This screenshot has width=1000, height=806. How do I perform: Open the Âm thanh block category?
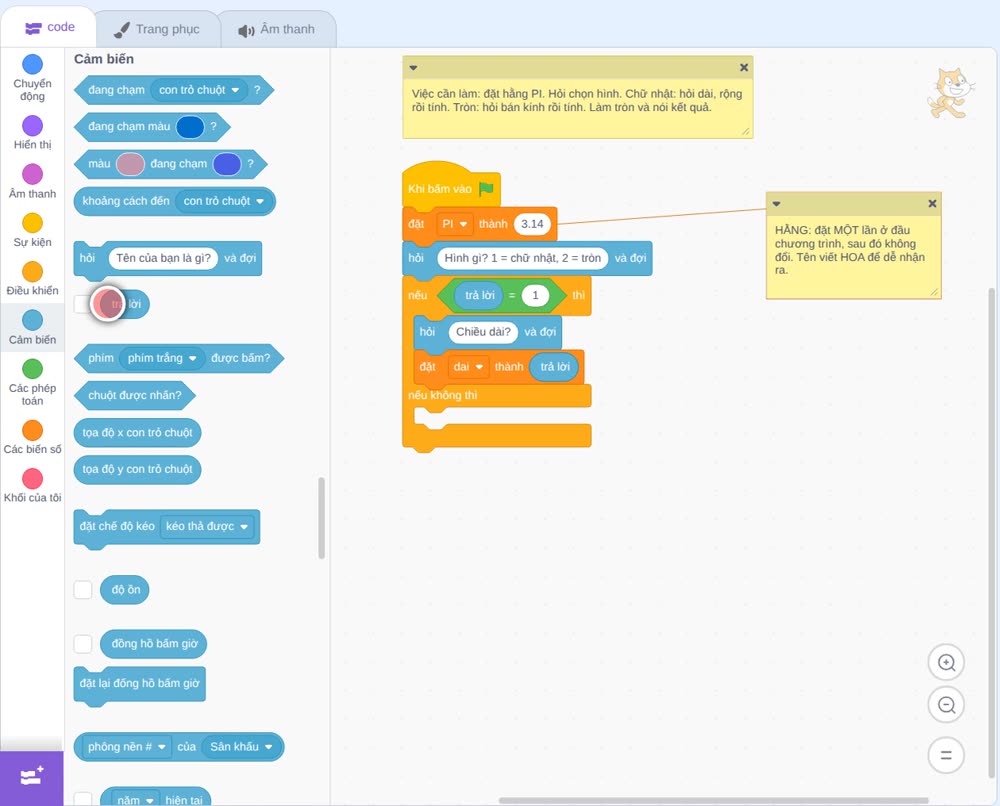(33, 181)
